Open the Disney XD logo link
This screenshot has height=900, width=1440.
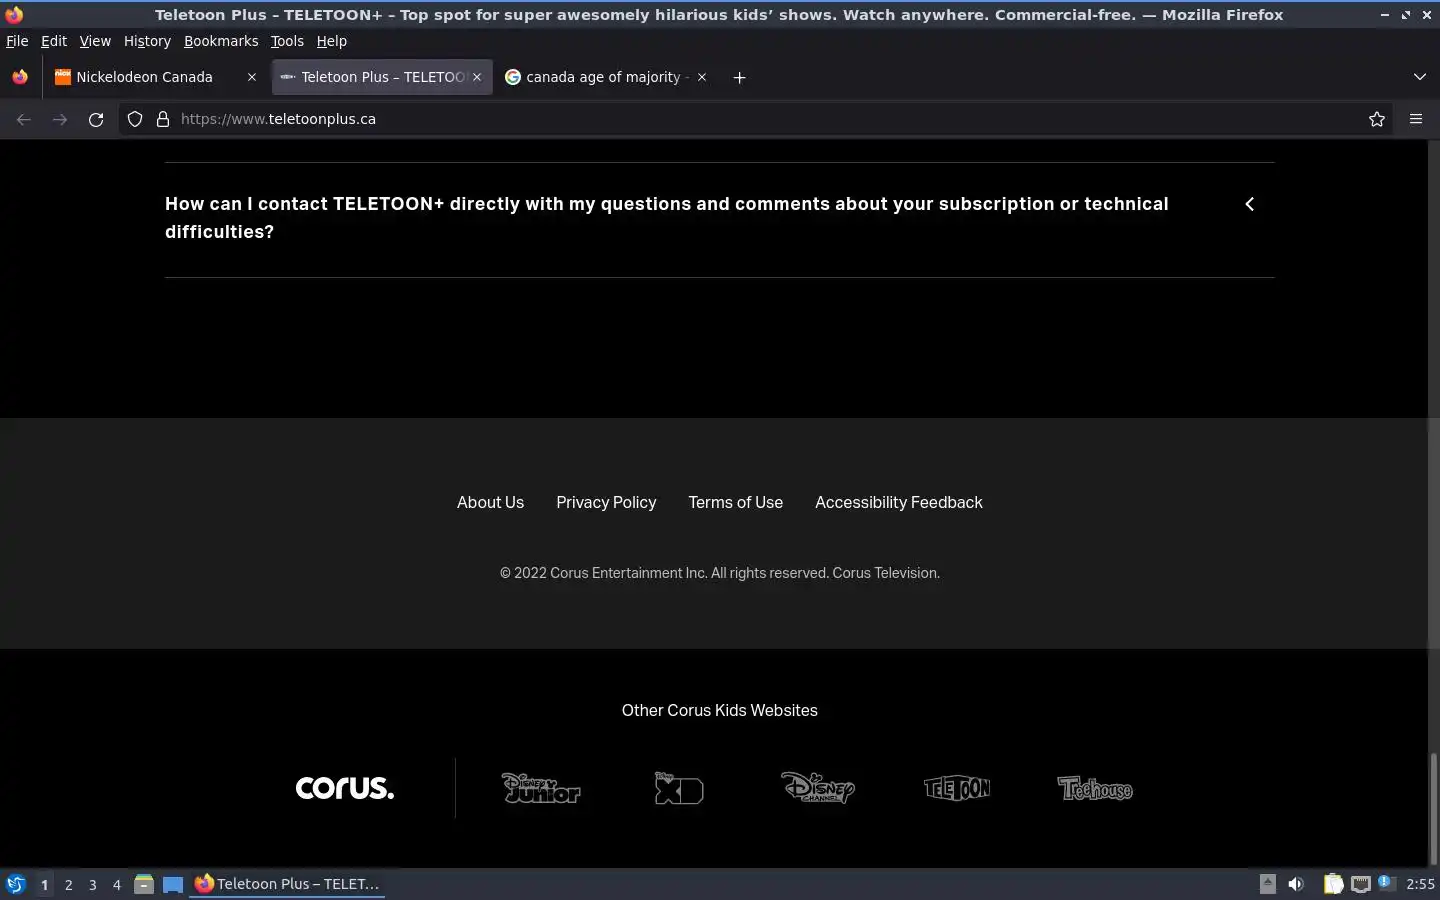click(x=679, y=788)
